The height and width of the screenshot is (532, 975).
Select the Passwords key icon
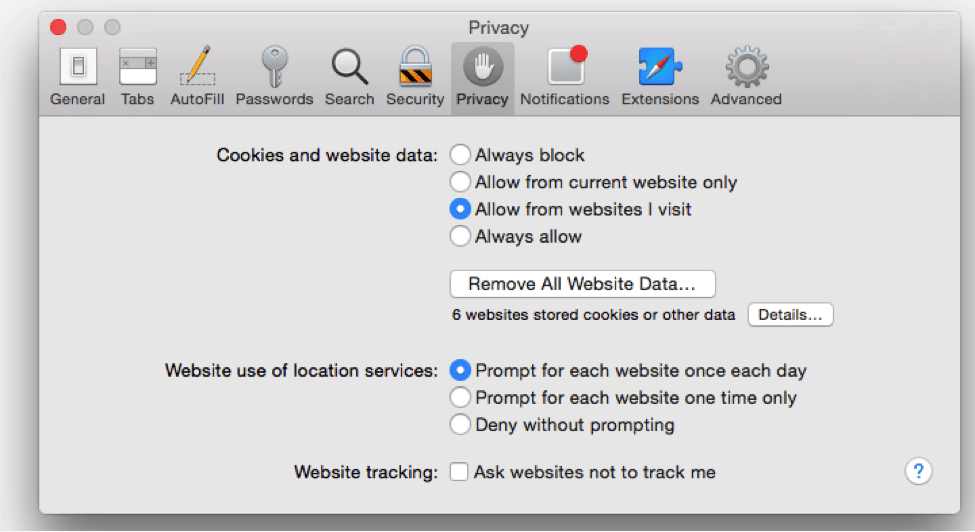point(274,77)
